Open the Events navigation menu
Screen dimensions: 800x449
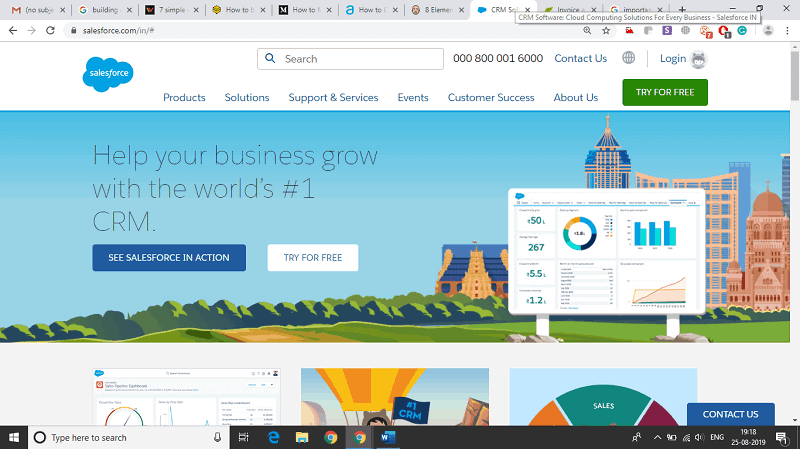pyautogui.click(x=413, y=97)
